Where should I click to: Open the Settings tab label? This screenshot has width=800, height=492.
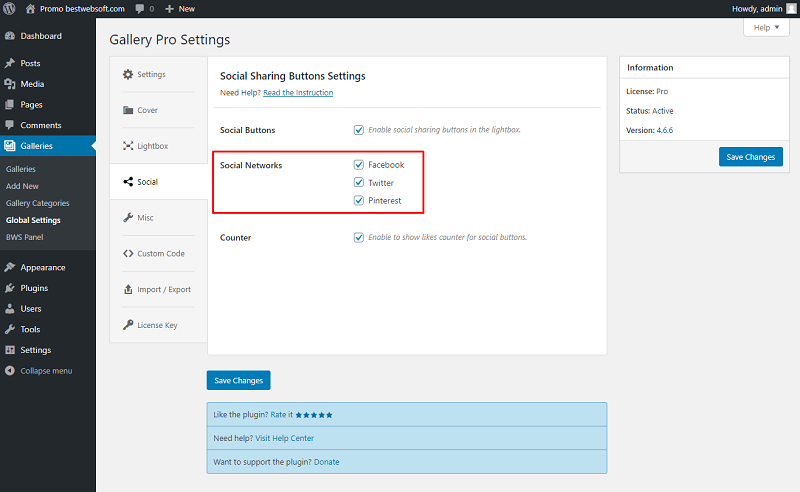coord(151,74)
